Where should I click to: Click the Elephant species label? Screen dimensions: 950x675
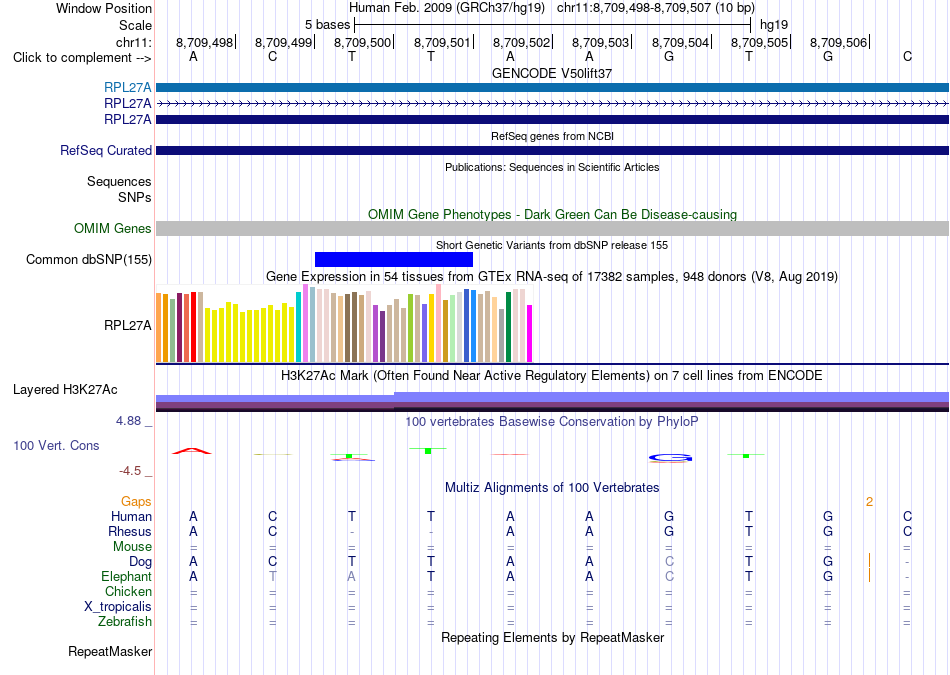coord(127,576)
